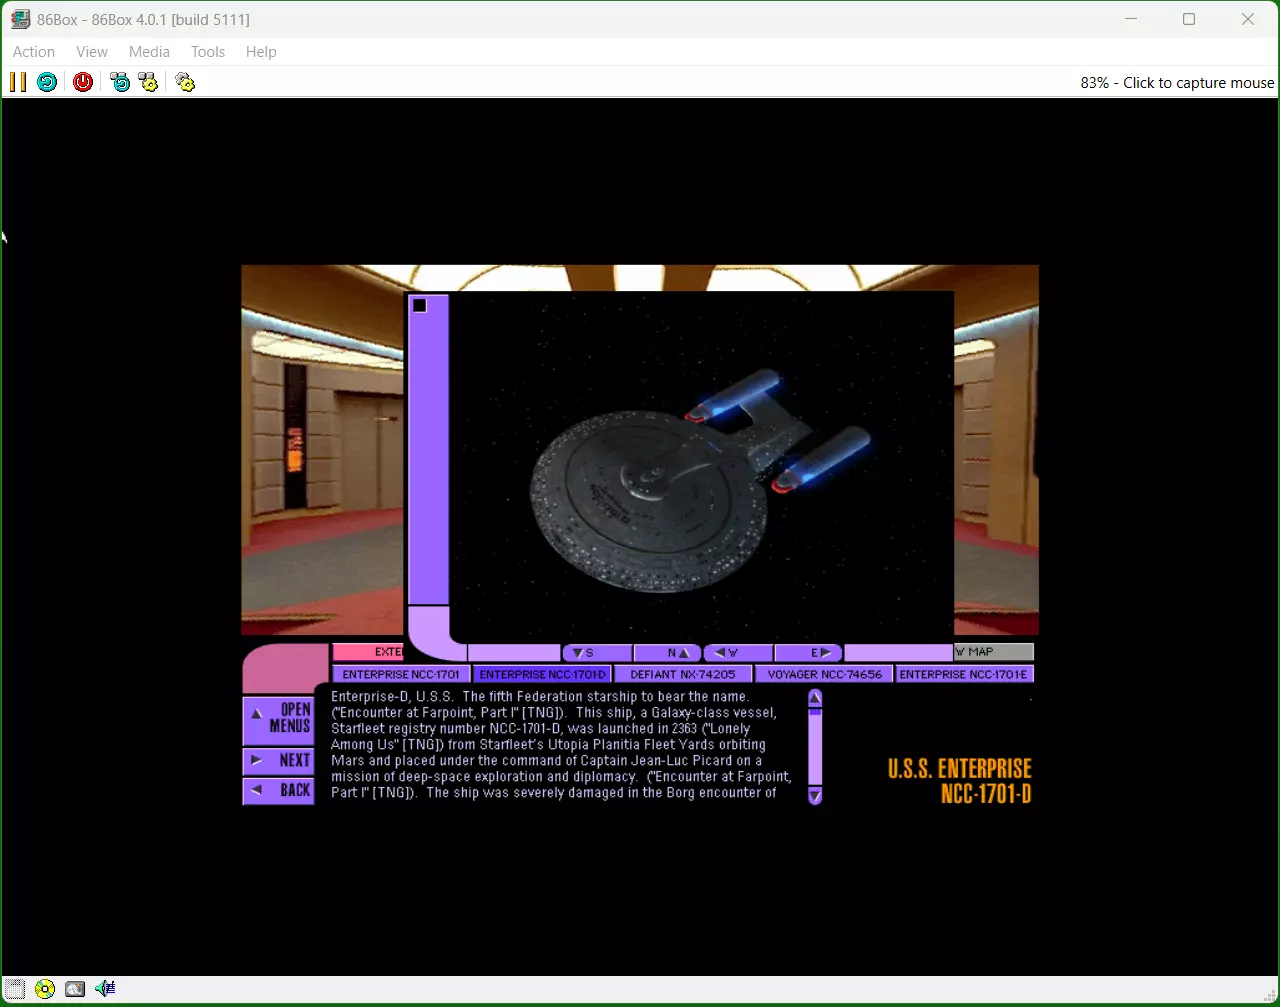Open the Help menu
1280x1007 pixels.
click(x=261, y=52)
